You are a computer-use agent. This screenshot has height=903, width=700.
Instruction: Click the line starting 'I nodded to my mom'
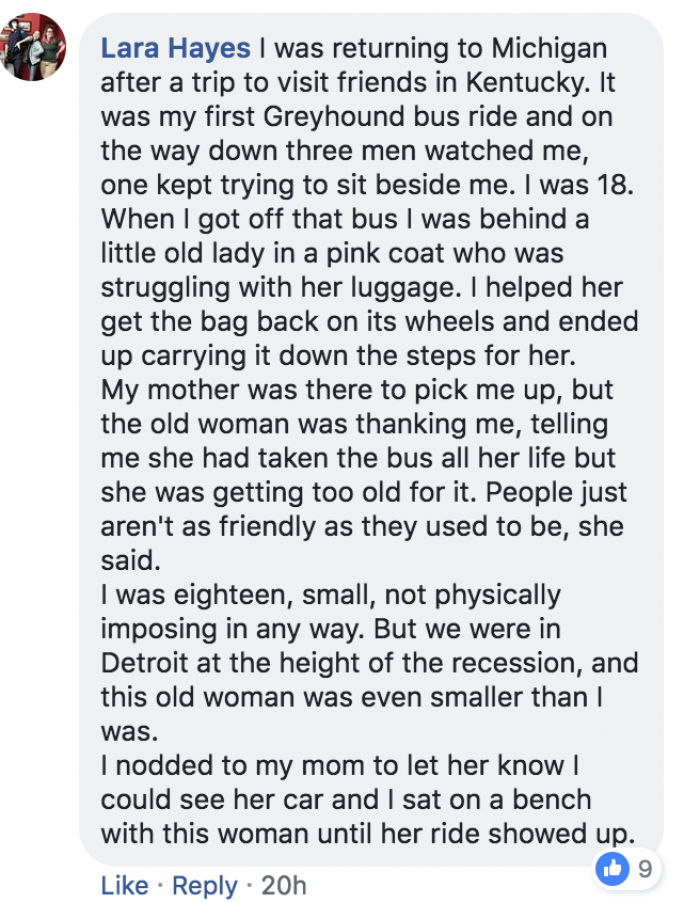pyautogui.click(x=340, y=765)
